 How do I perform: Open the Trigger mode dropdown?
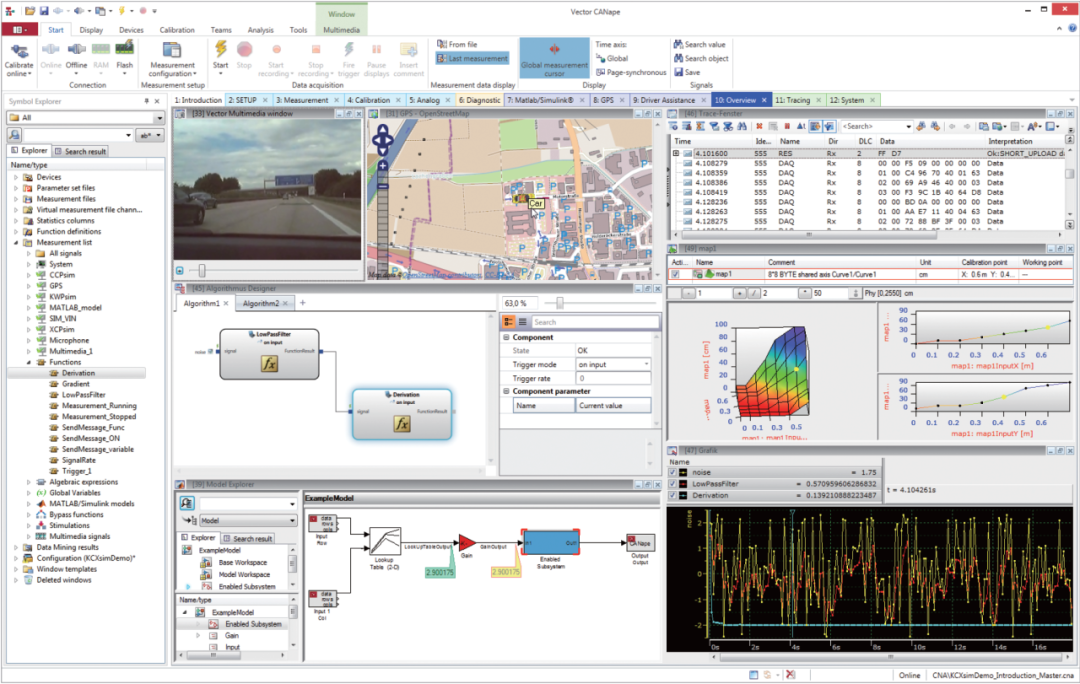click(646, 365)
